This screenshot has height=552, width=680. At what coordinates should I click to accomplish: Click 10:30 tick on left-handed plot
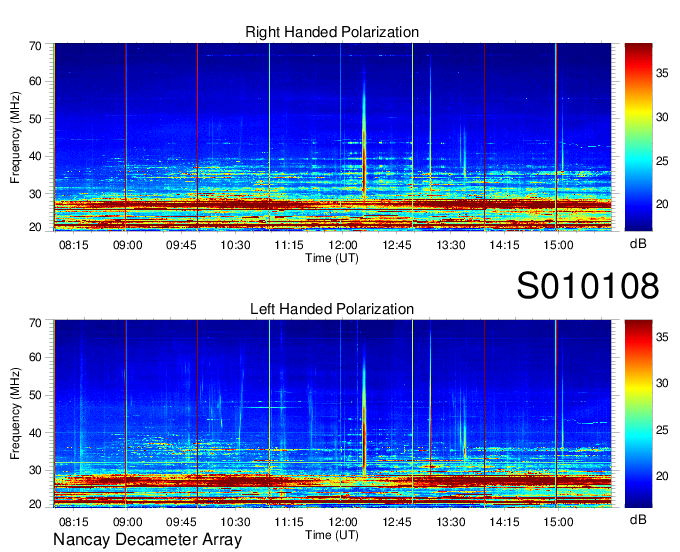pos(235,522)
